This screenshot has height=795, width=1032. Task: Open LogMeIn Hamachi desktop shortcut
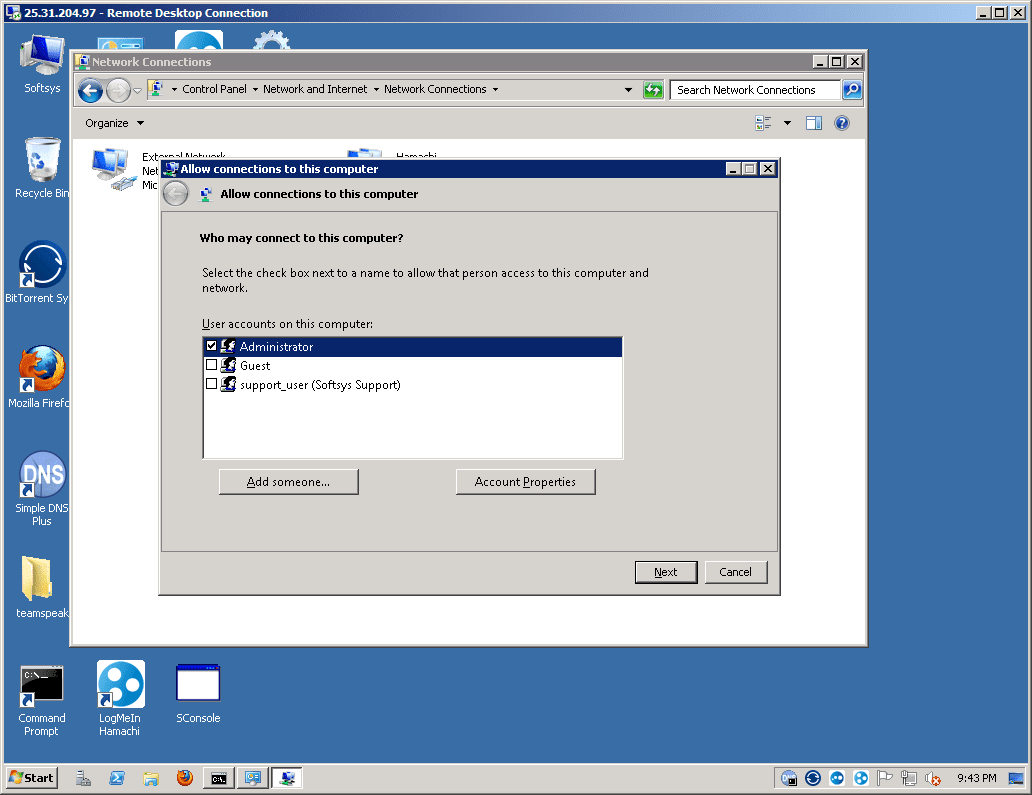[x=120, y=699]
